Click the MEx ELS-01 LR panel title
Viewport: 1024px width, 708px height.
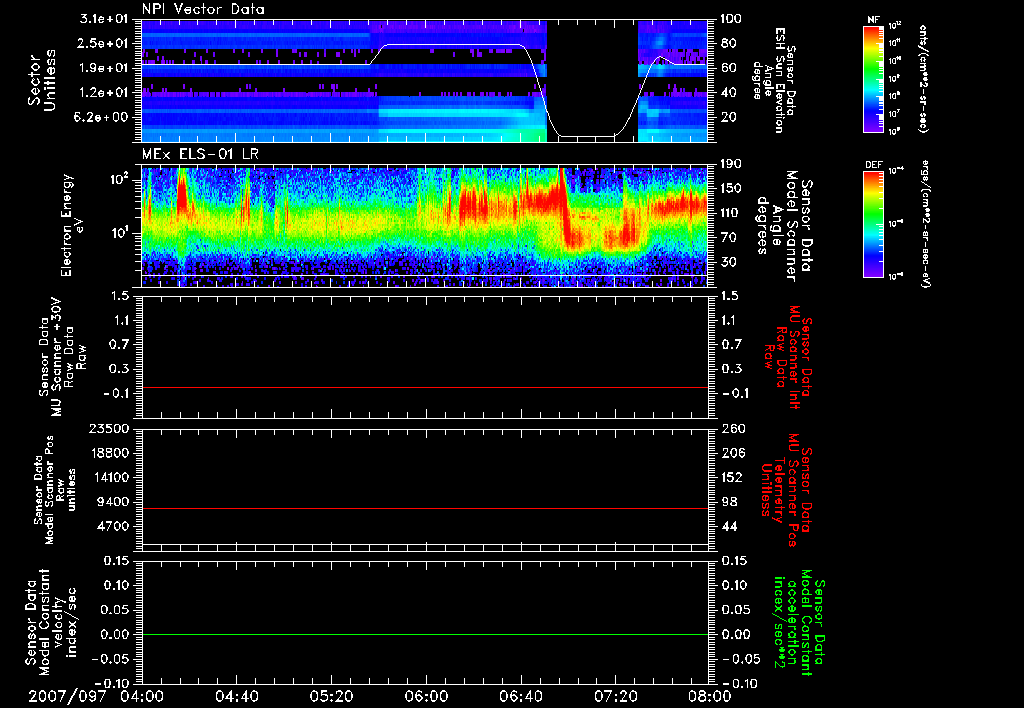[x=198, y=152]
